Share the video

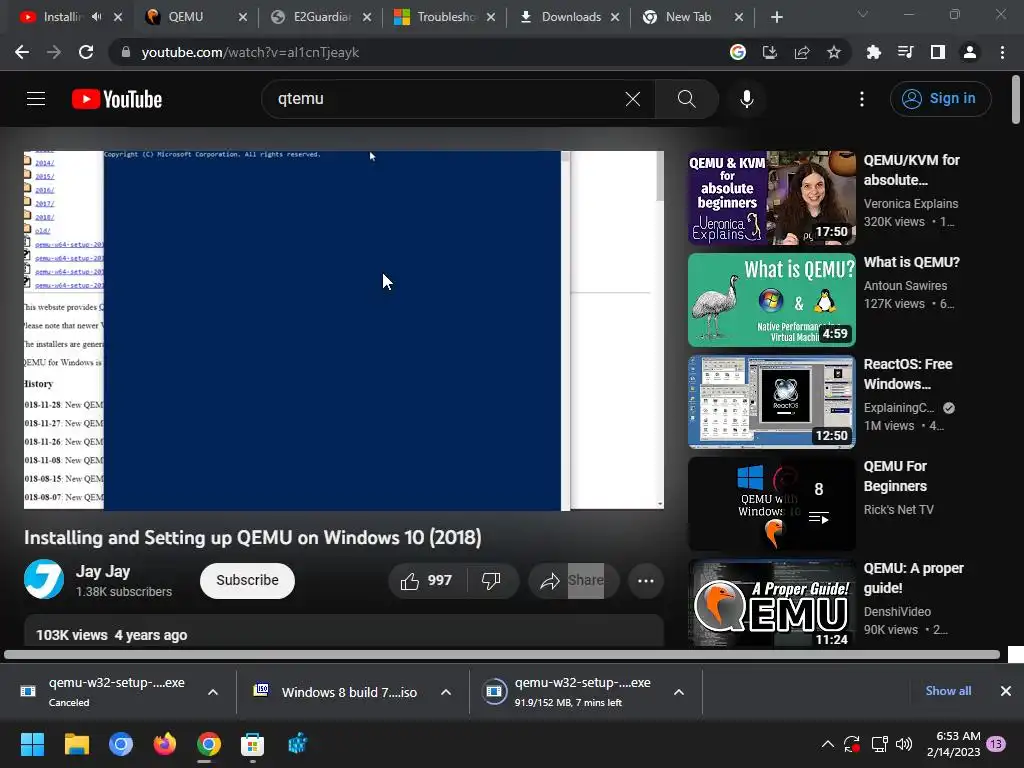[573, 581]
